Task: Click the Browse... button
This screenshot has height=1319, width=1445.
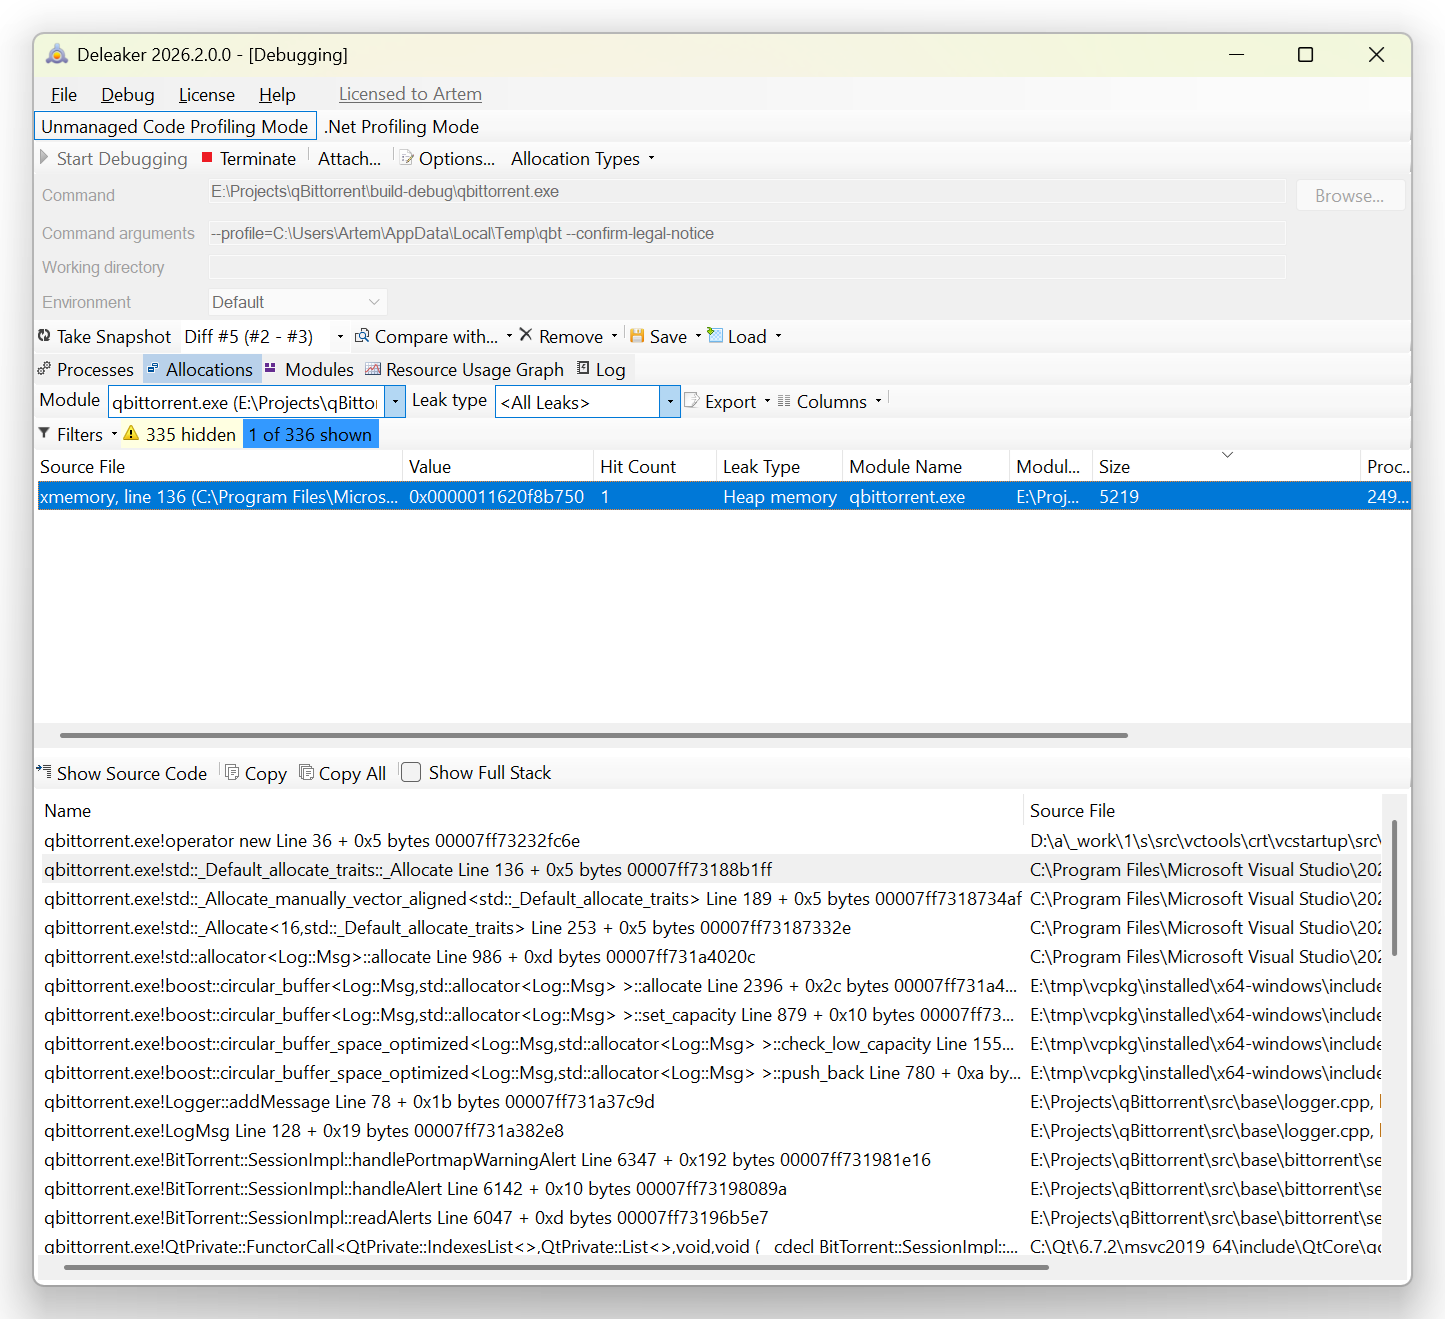Action: coord(1350,196)
